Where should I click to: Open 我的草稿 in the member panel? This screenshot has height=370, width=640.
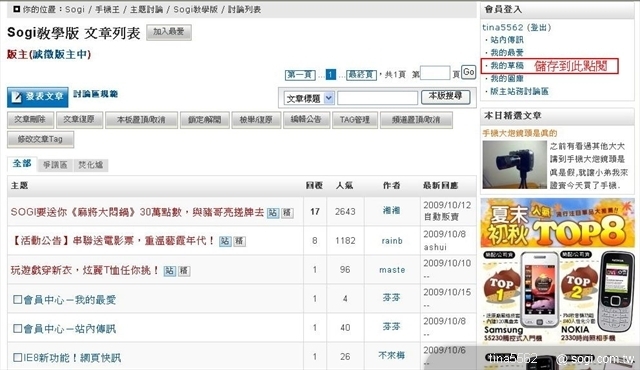pyautogui.click(x=507, y=65)
